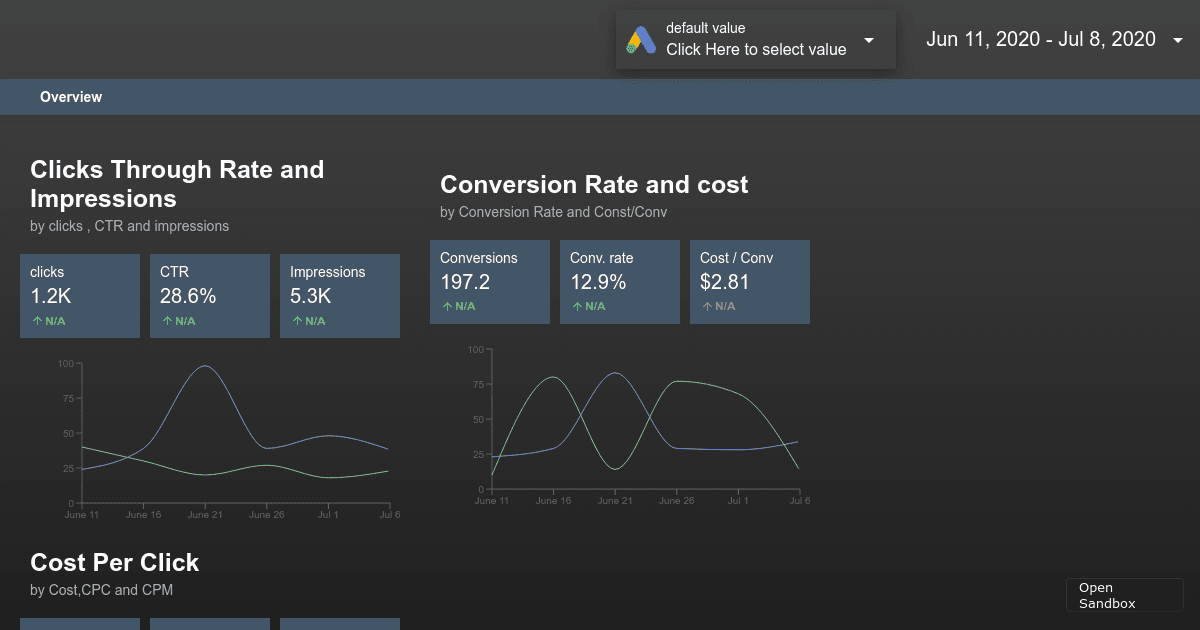Click the Cost Per Click section heading
The width and height of the screenshot is (1200, 630).
[x=114, y=563]
